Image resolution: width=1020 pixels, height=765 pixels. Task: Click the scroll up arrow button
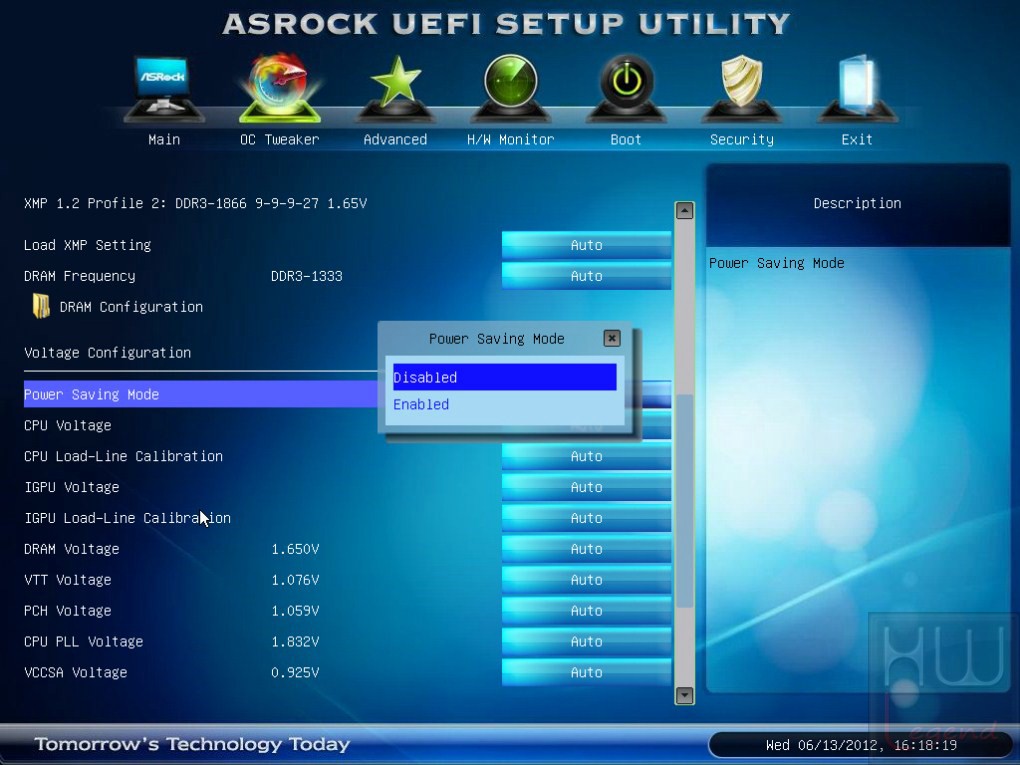click(684, 210)
